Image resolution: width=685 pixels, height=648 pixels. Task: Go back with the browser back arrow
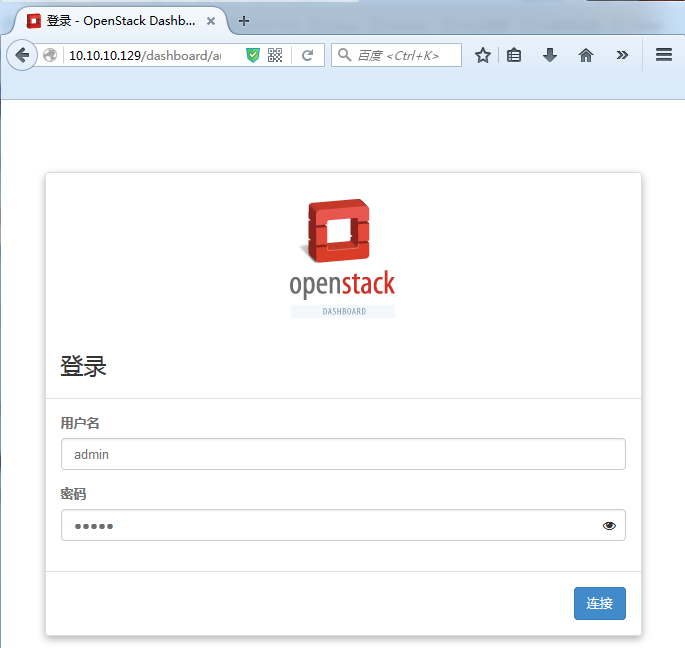(x=21, y=55)
